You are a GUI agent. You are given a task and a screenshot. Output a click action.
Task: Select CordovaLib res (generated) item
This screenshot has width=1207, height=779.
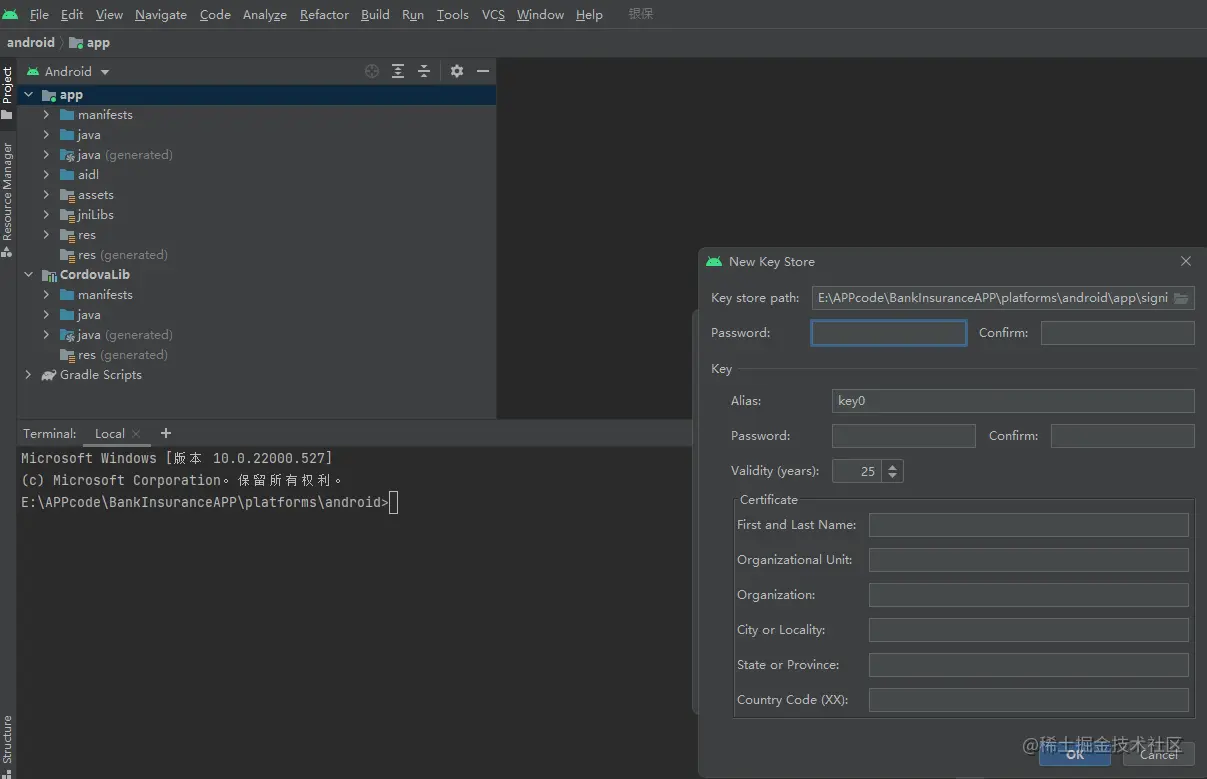click(113, 355)
